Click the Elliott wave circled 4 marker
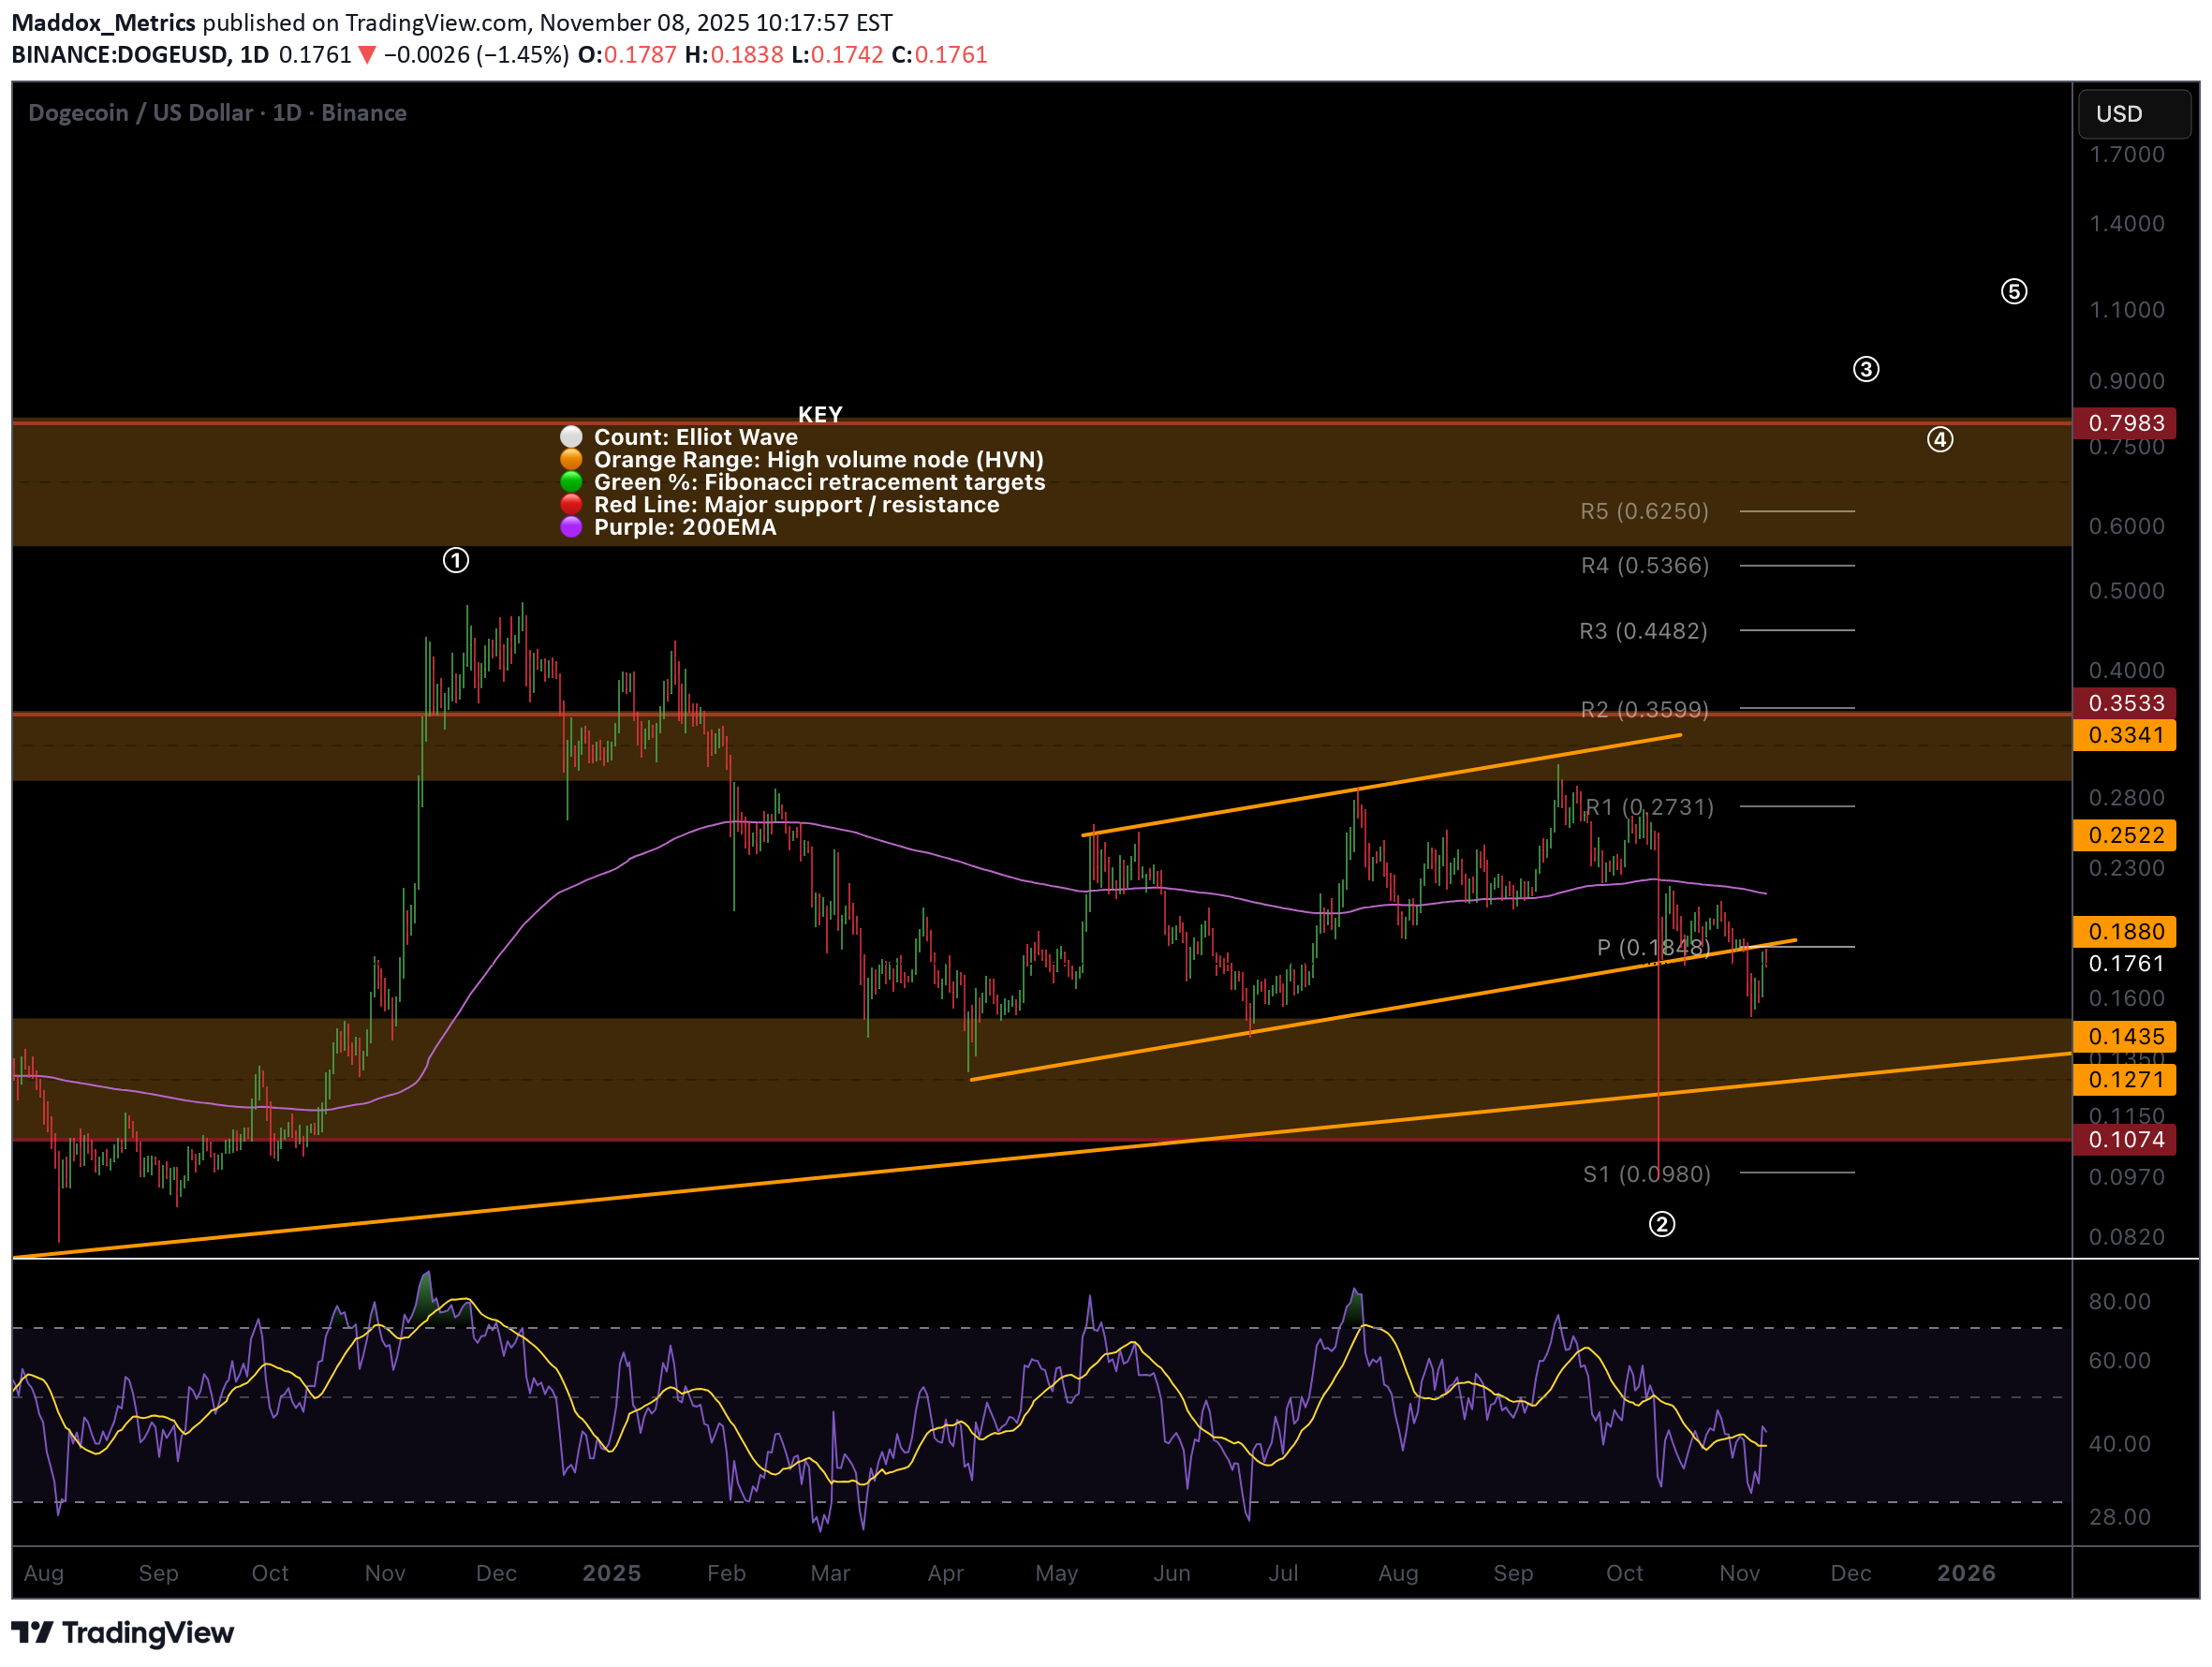 [1941, 440]
